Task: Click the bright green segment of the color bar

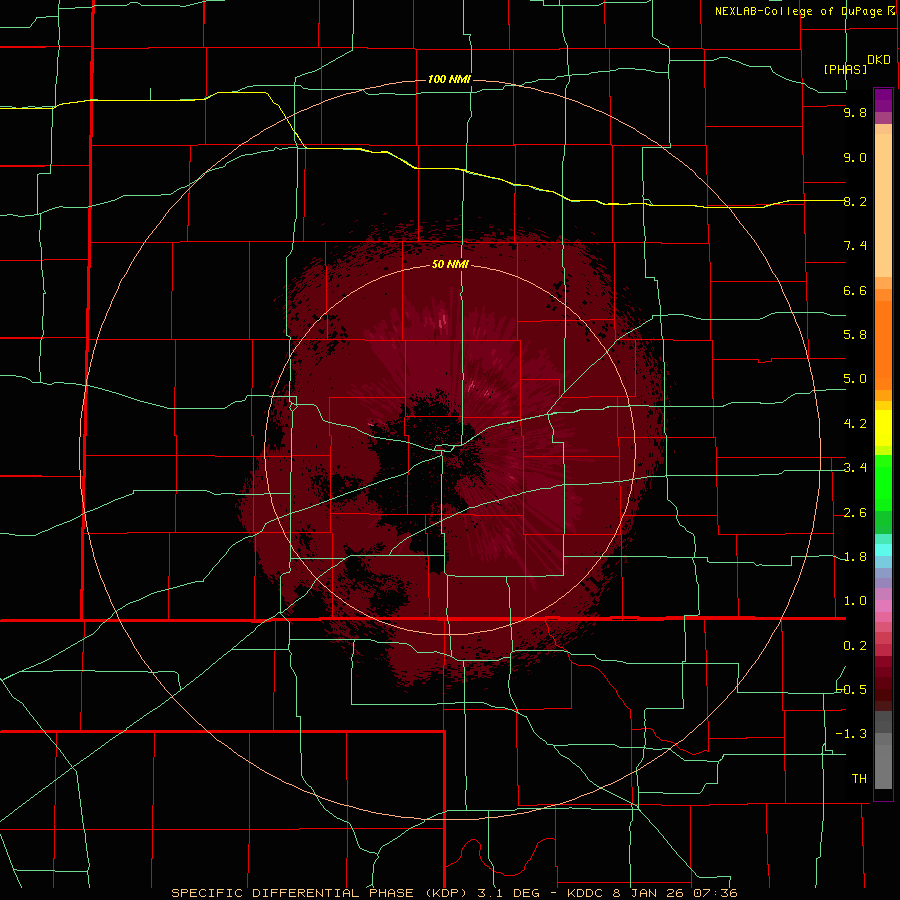Action: tap(883, 483)
